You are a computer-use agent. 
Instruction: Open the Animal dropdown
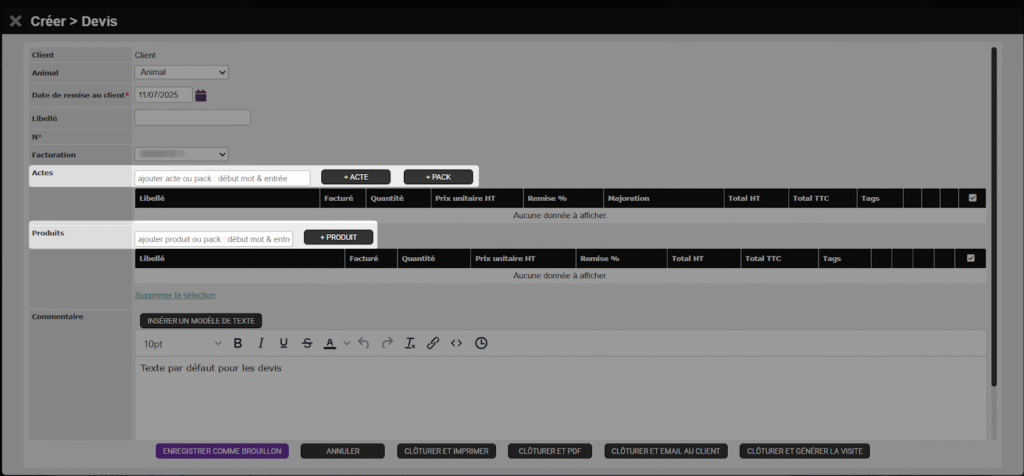tap(181, 72)
